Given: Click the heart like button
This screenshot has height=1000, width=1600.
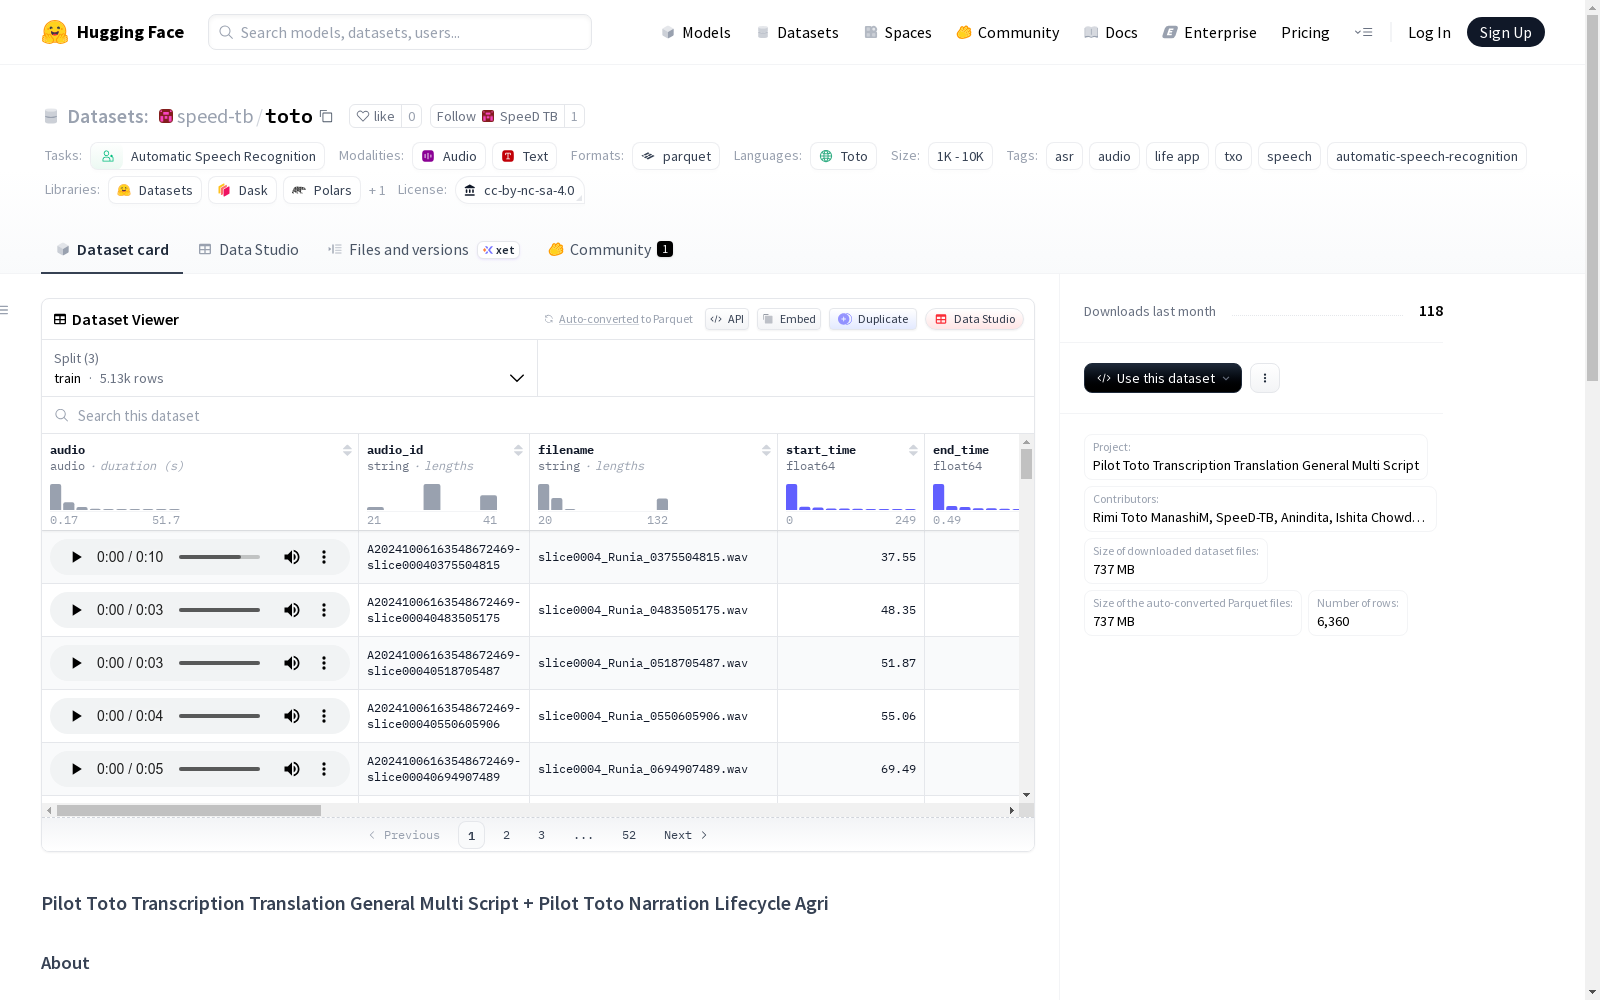Looking at the screenshot, I should click(x=375, y=116).
